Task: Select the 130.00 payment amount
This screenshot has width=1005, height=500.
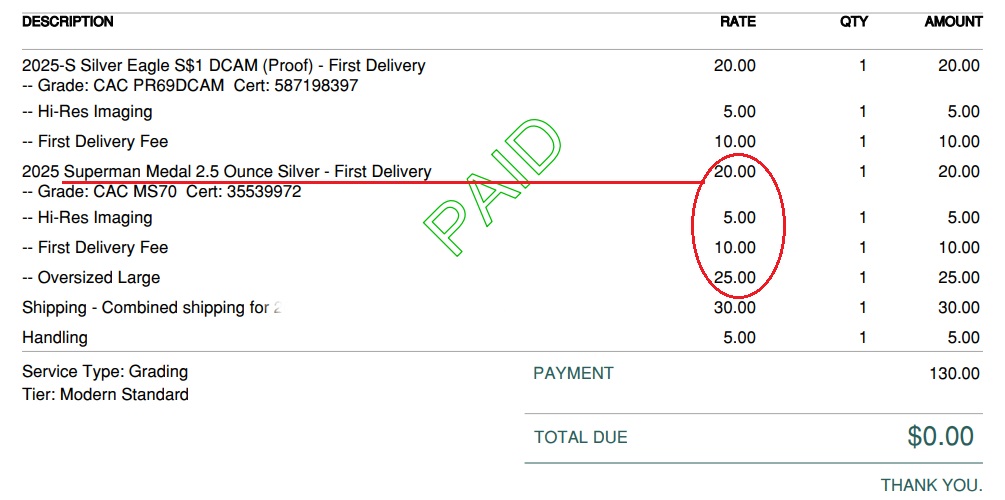Action: point(955,374)
